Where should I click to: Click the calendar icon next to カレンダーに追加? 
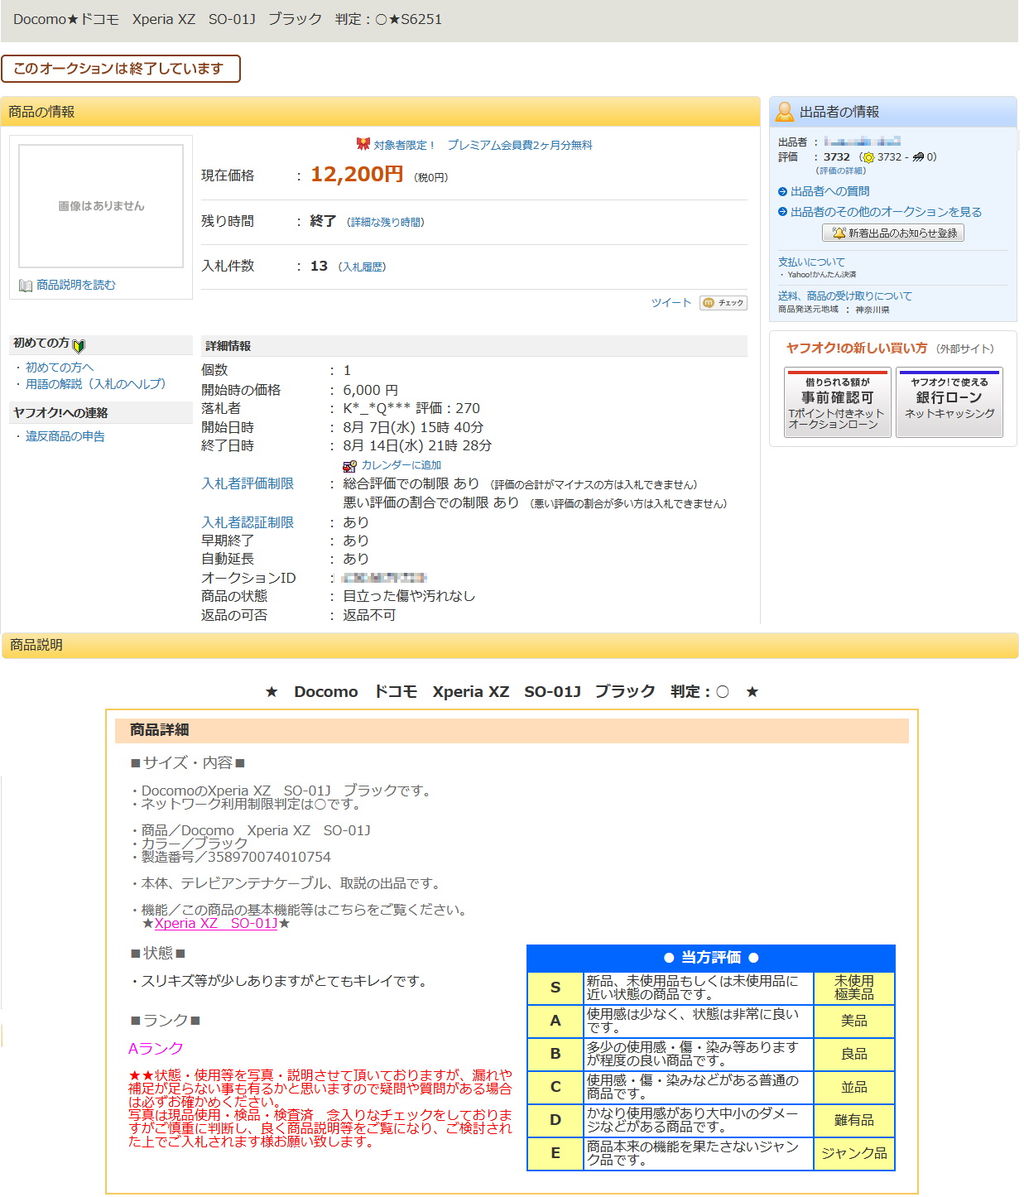350,466
